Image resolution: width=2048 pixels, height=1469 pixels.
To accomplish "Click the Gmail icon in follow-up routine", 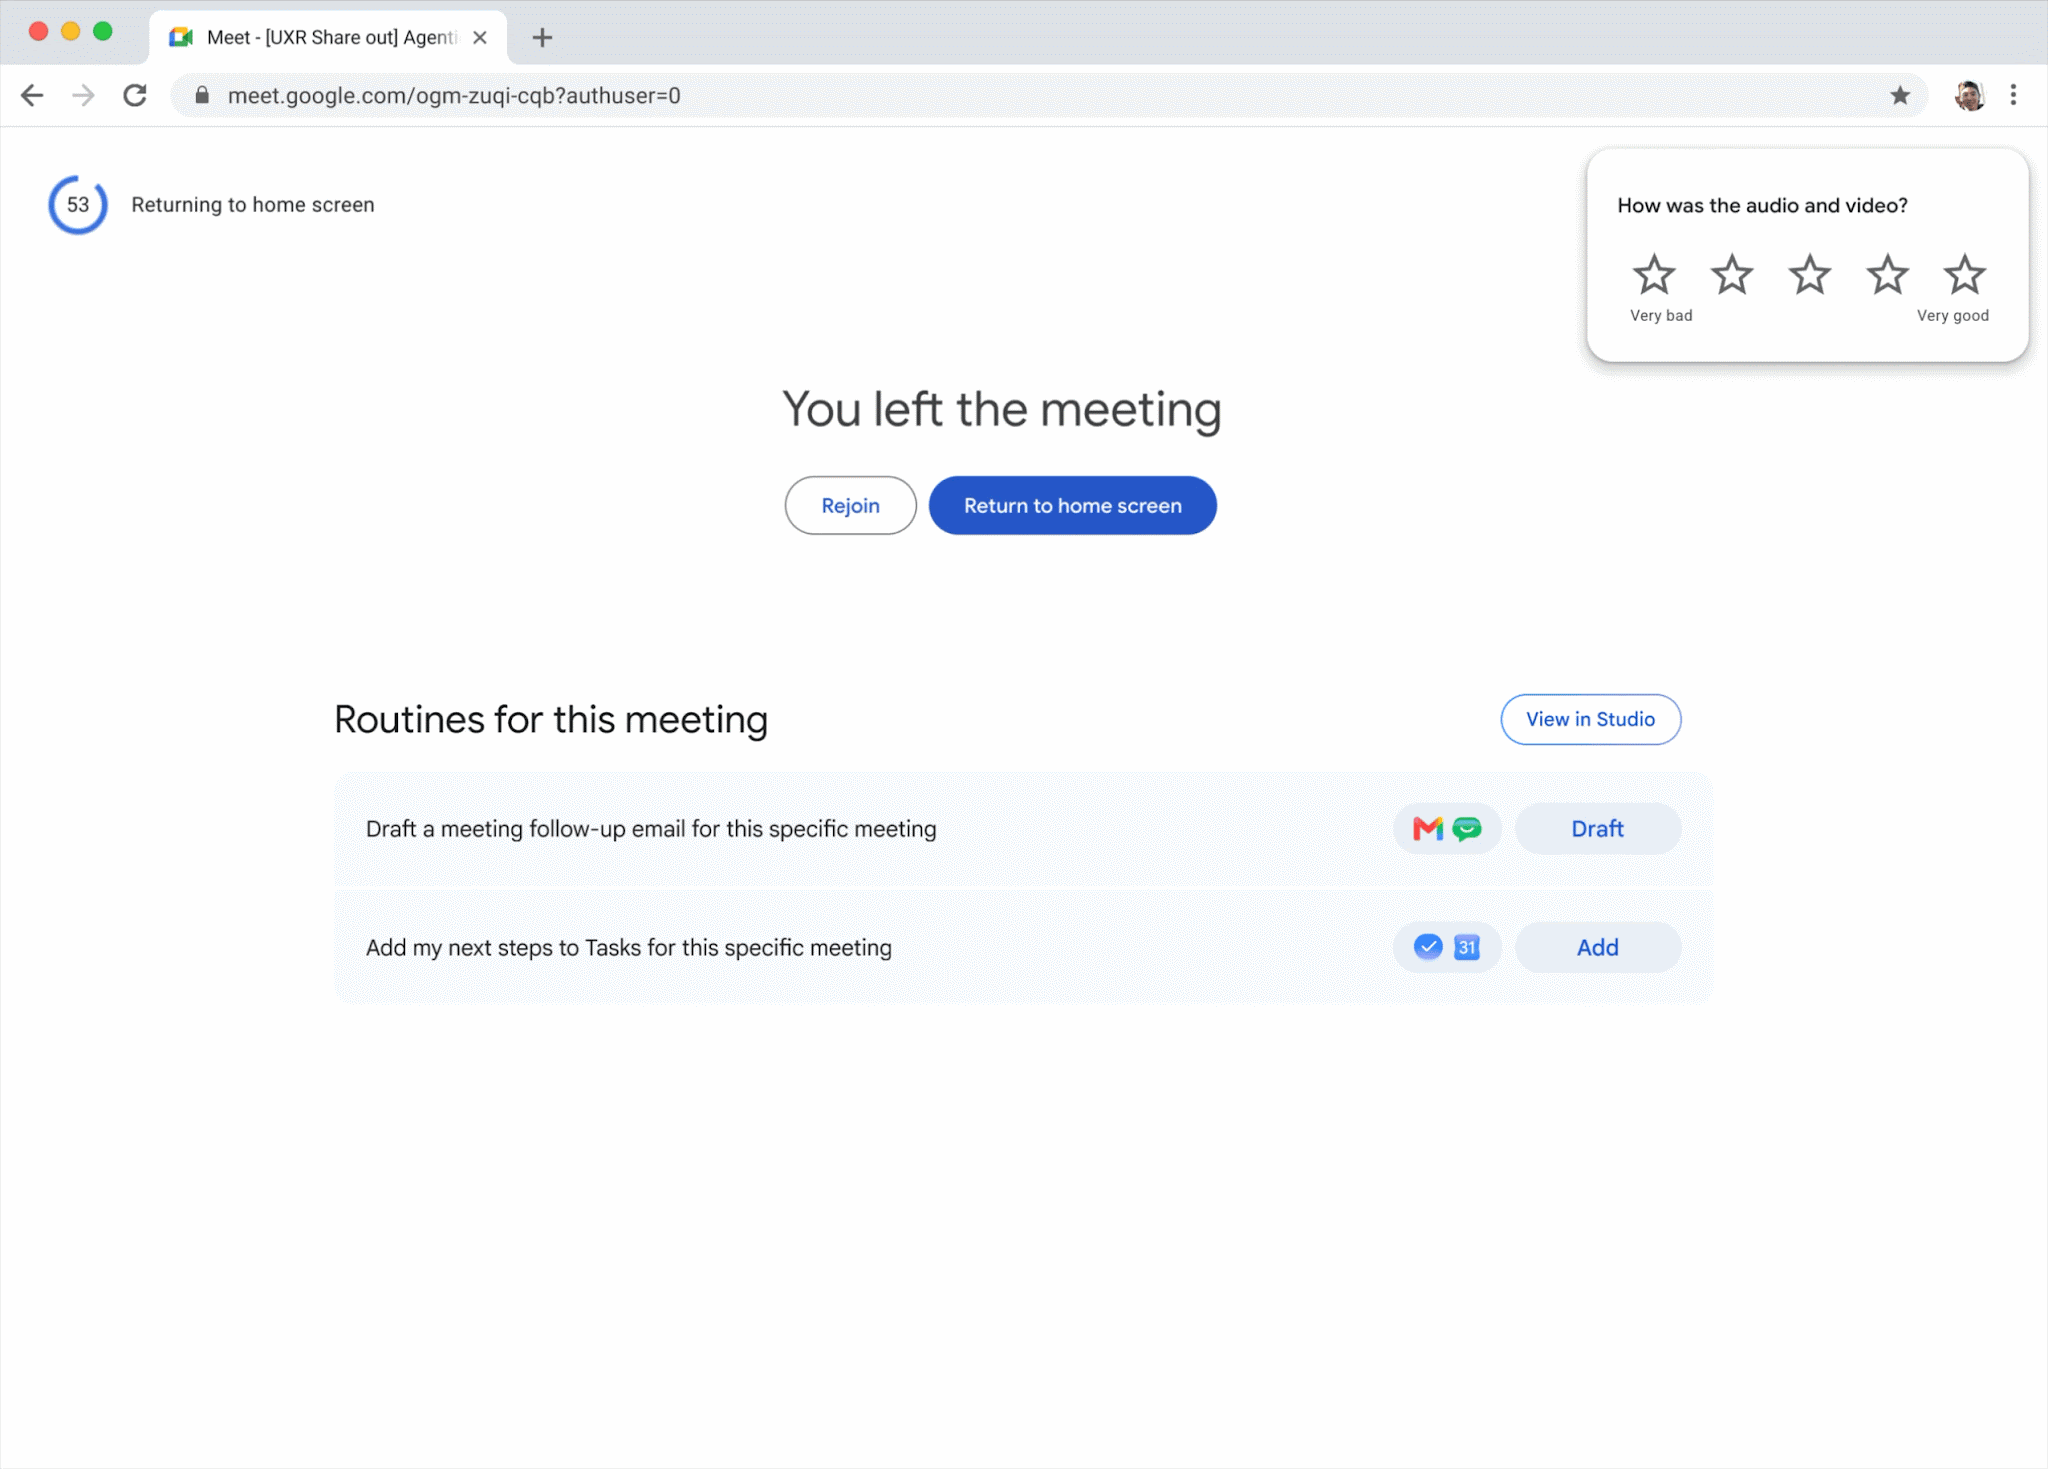I will pos(1428,828).
